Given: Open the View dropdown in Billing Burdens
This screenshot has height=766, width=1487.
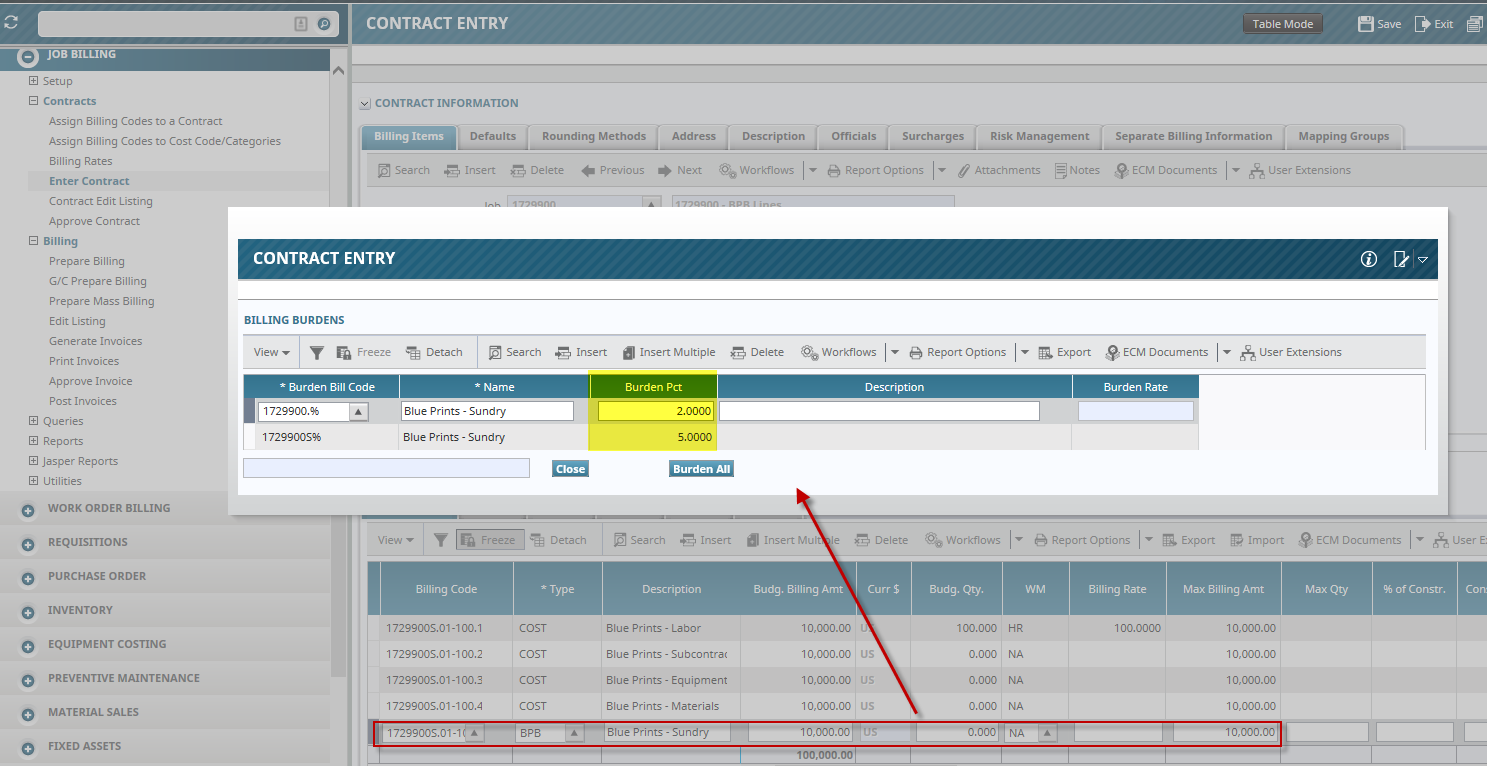Looking at the screenshot, I should click(x=270, y=352).
